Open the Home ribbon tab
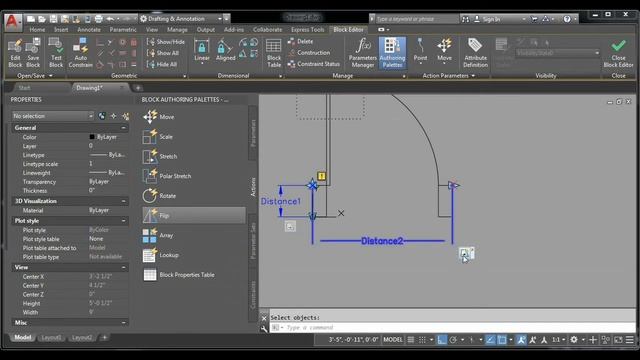This screenshot has width=640, height=360. click(37, 30)
